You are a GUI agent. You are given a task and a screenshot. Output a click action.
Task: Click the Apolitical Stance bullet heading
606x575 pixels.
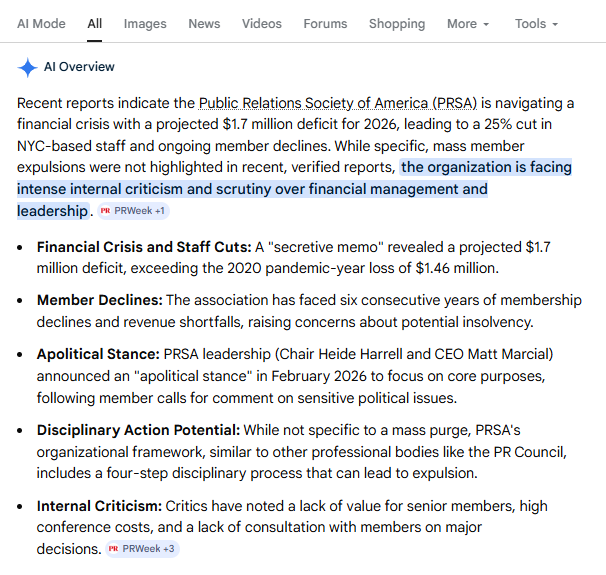(97, 354)
